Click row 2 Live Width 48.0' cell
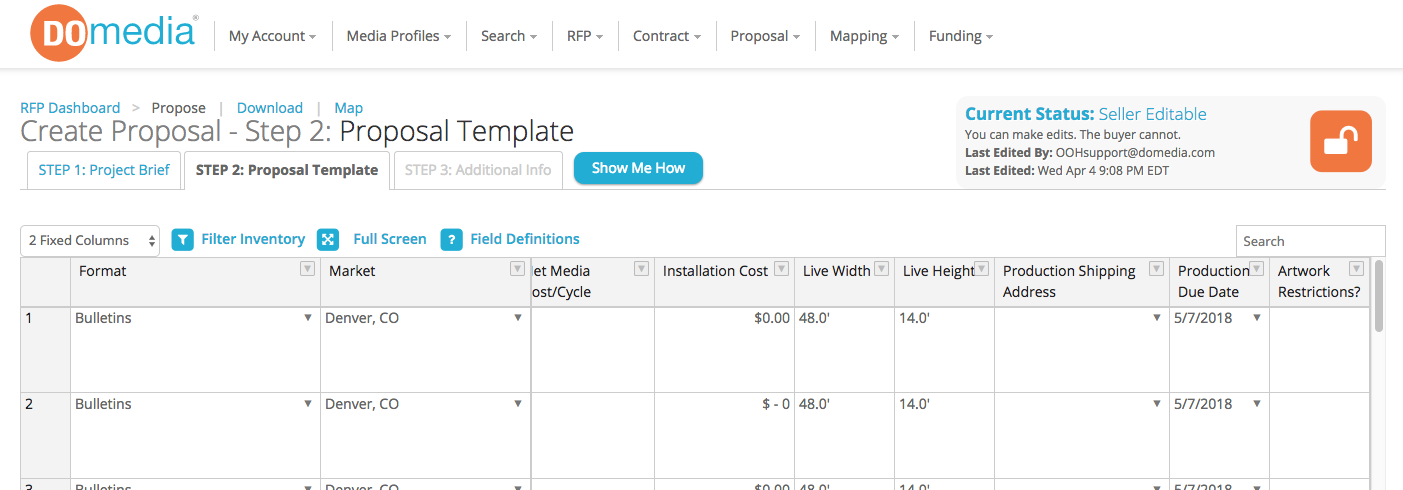1403x490 pixels. [844, 435]
